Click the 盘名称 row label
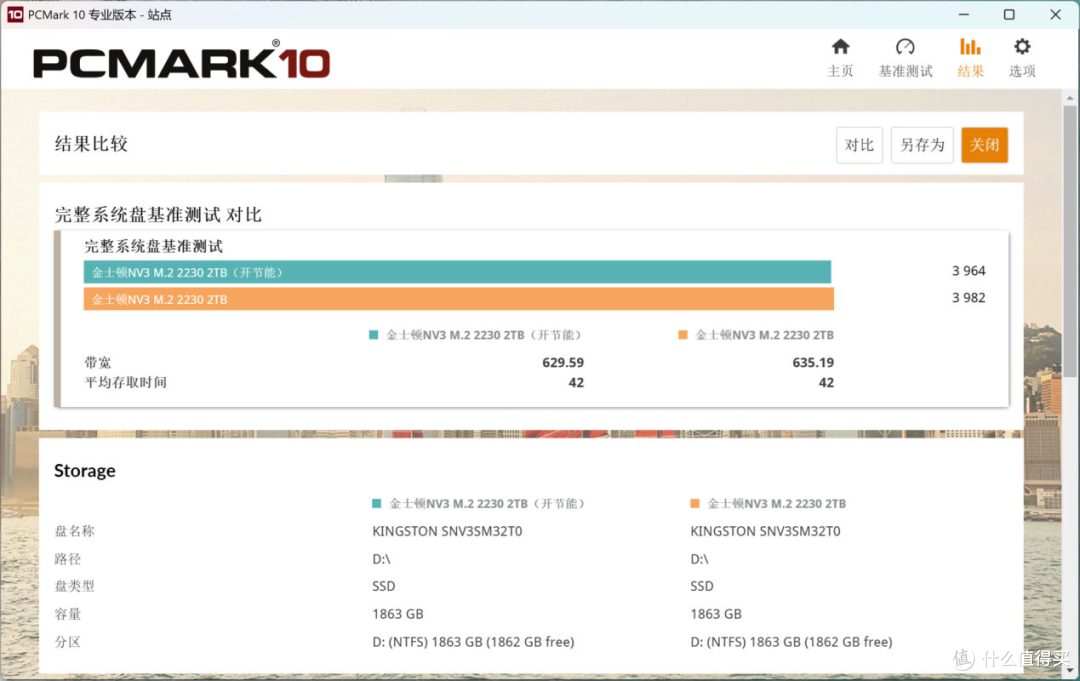Image resolution: width=1080 pixels, height=681 pixels. pyautogui.click(x=74, y=531)
